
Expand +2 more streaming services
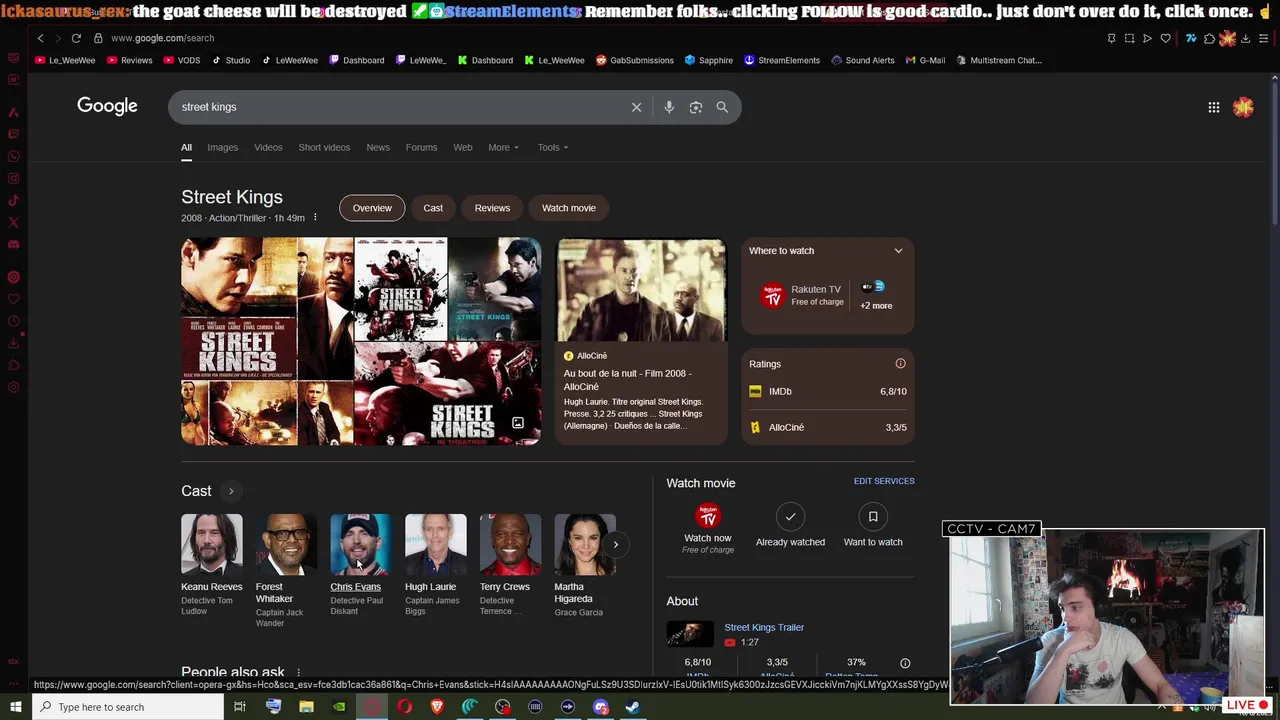click(x=876, y=296)
